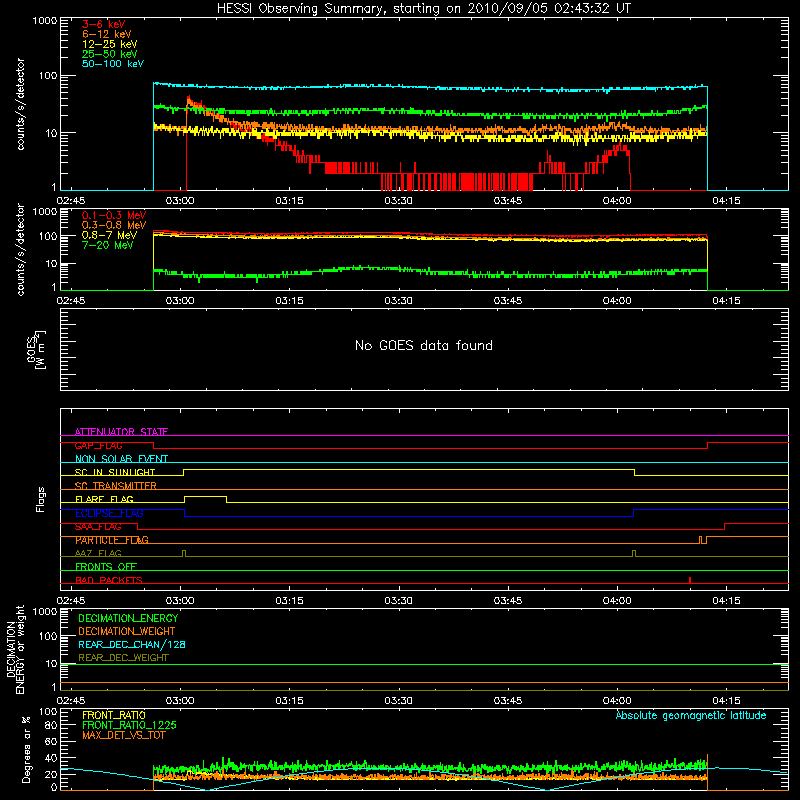Select the red "3-6 keV" legend label
The image size is (800, 800).
pyautogui.click(x=104, y=24)
